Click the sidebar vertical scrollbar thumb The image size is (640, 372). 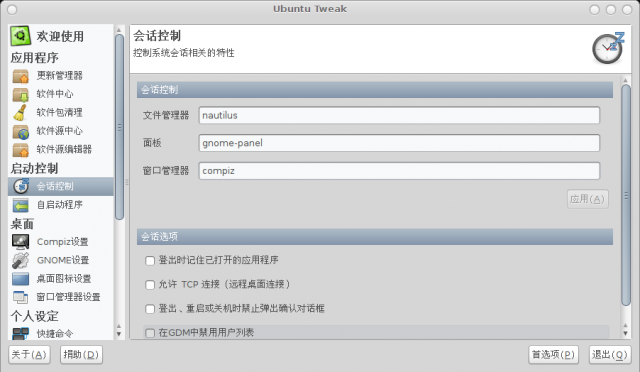tap(119, 127)
